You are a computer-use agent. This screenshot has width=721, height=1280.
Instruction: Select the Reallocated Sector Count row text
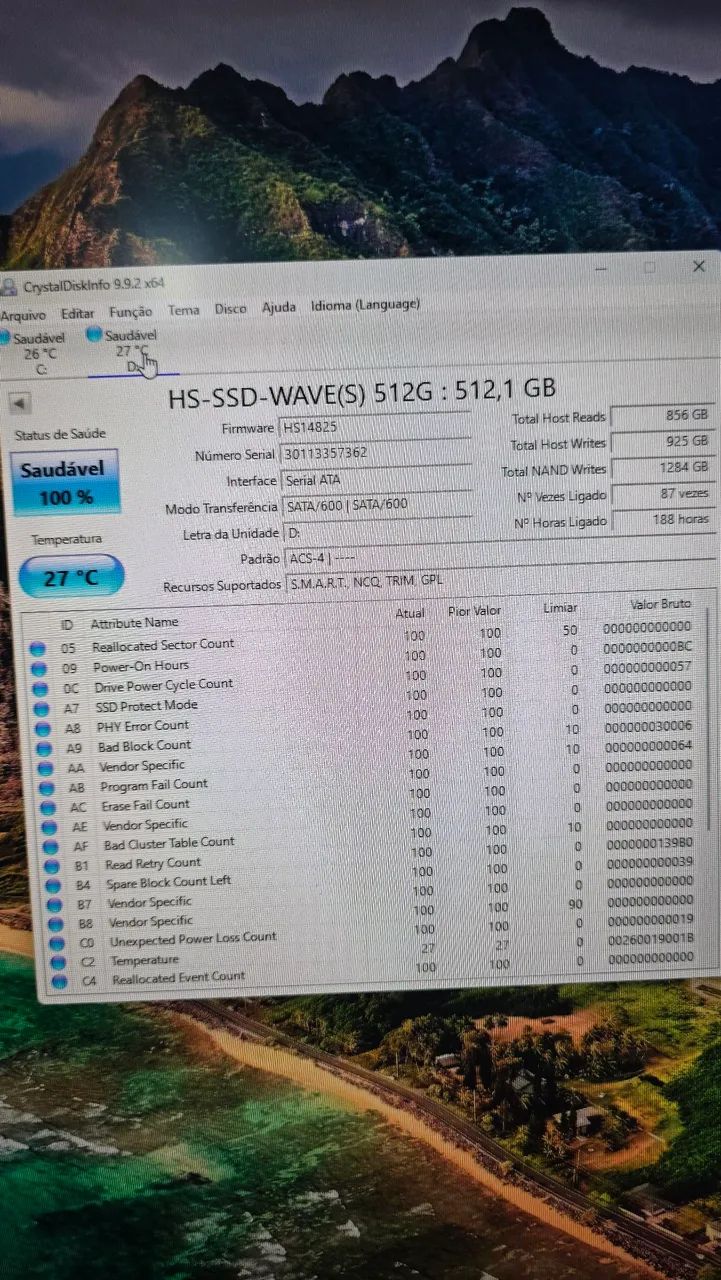[163, 645]
